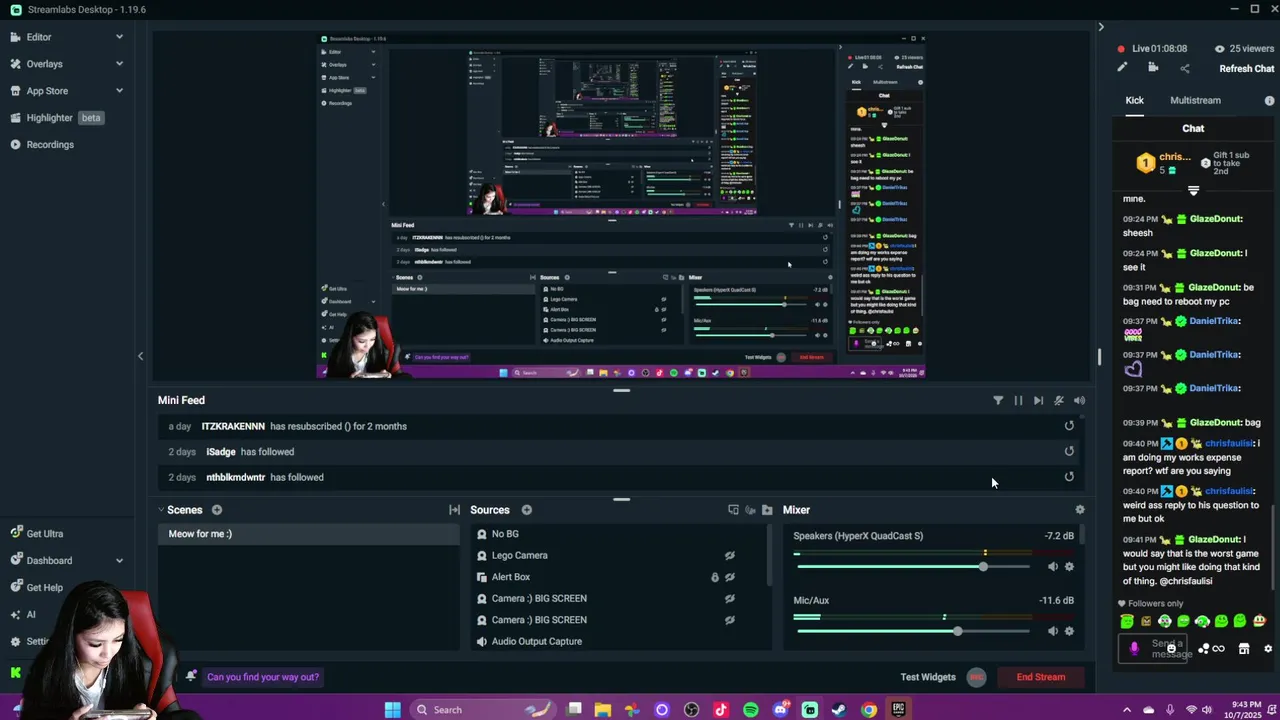Add a new scene with the plus icon

point(217,510)
